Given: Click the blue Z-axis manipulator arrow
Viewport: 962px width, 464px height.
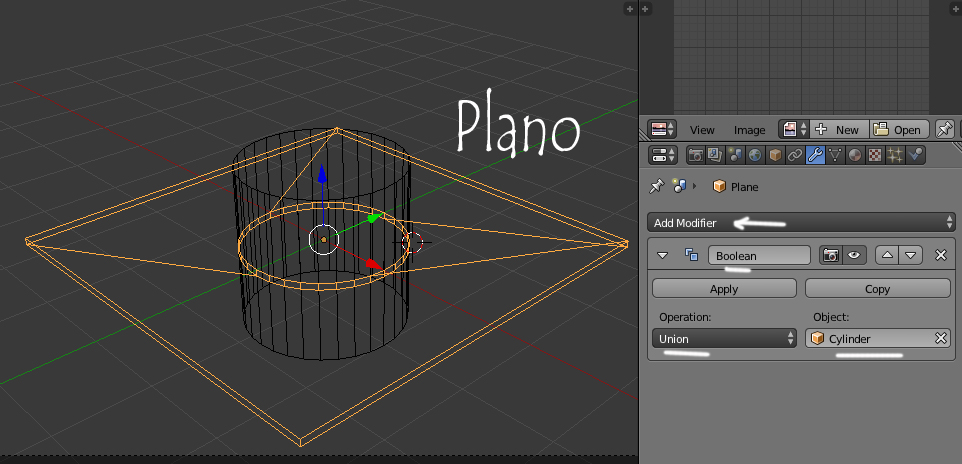Looking at the screenshot, I should tap(322, 173).
